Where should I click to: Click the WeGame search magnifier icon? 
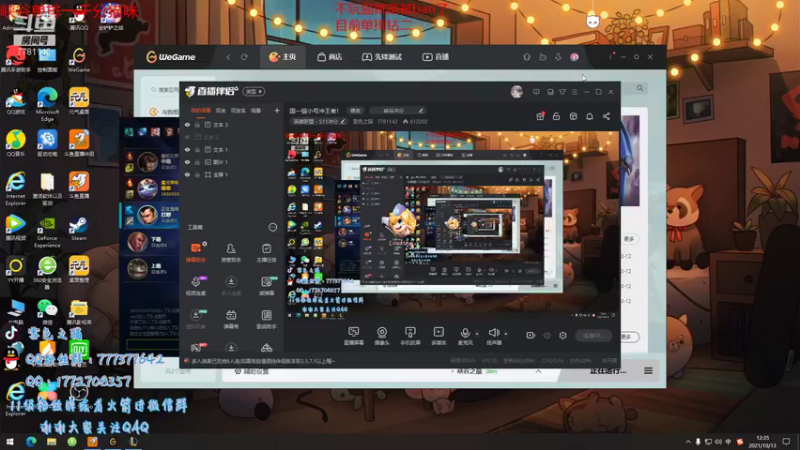click(640, 88)
